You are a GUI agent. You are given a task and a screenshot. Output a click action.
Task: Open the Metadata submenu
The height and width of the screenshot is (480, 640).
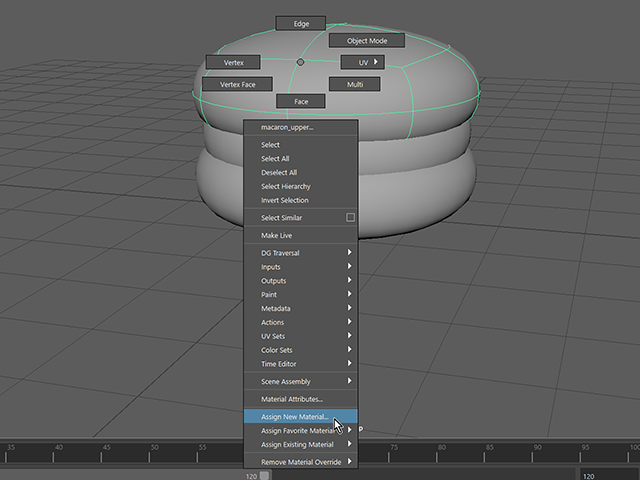tap(301, 308)
